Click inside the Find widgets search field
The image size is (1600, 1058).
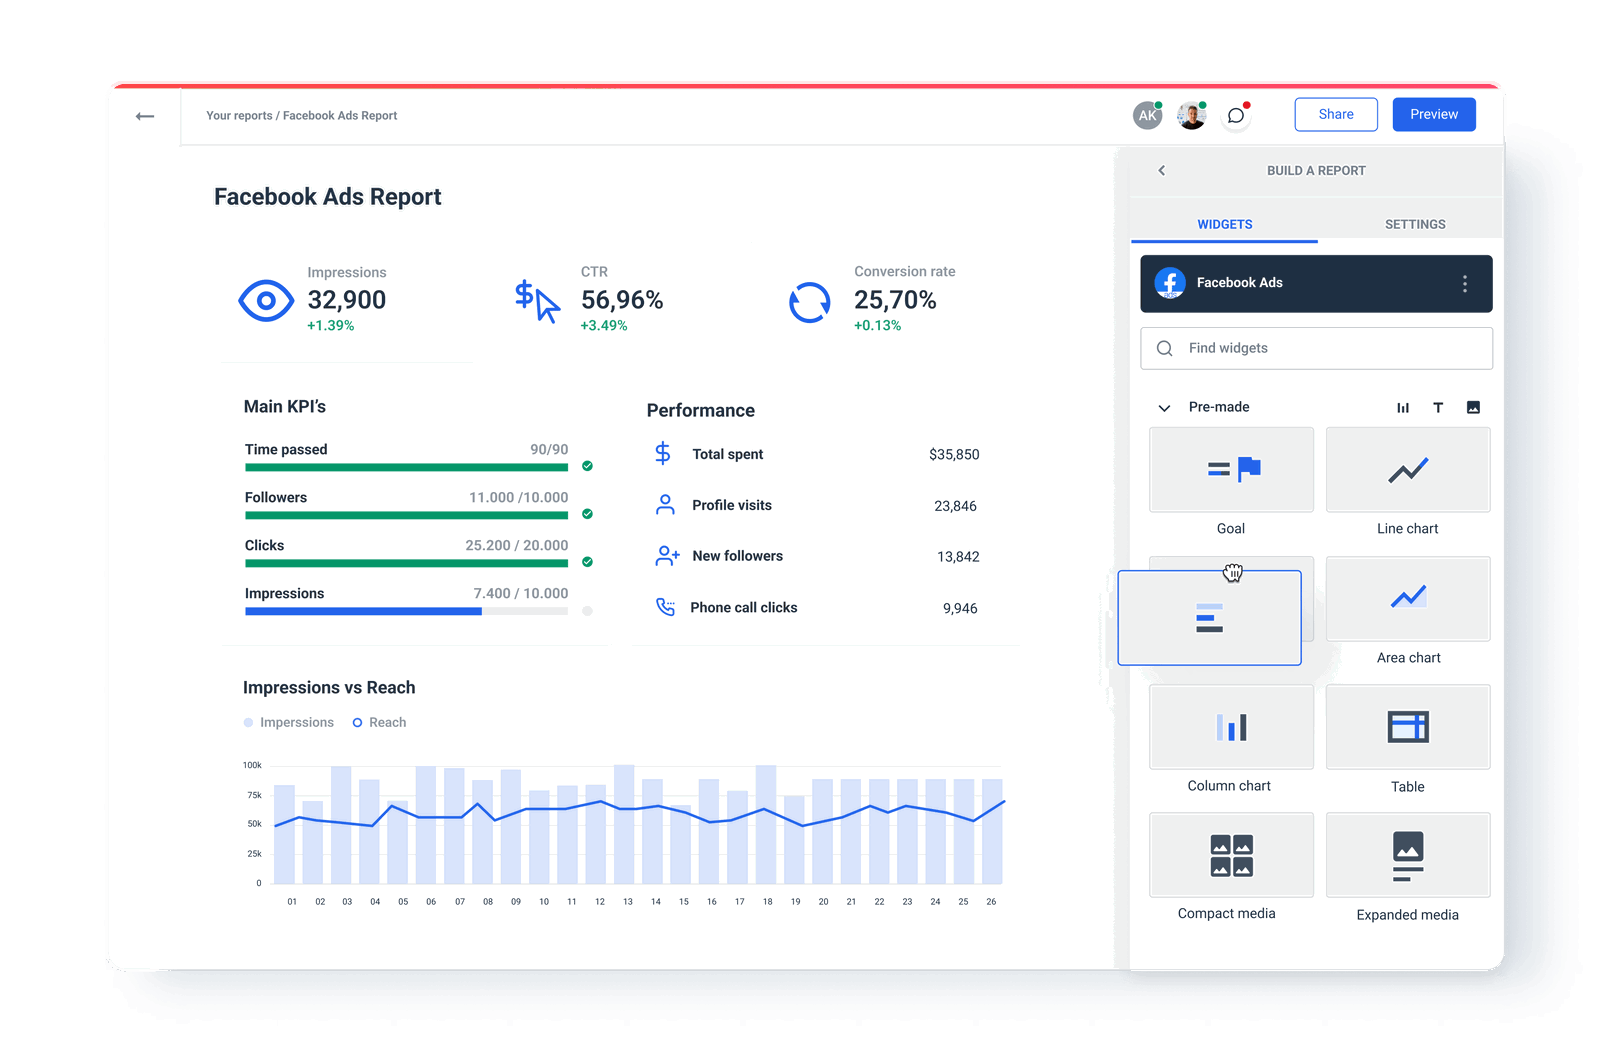[1316, 348]
